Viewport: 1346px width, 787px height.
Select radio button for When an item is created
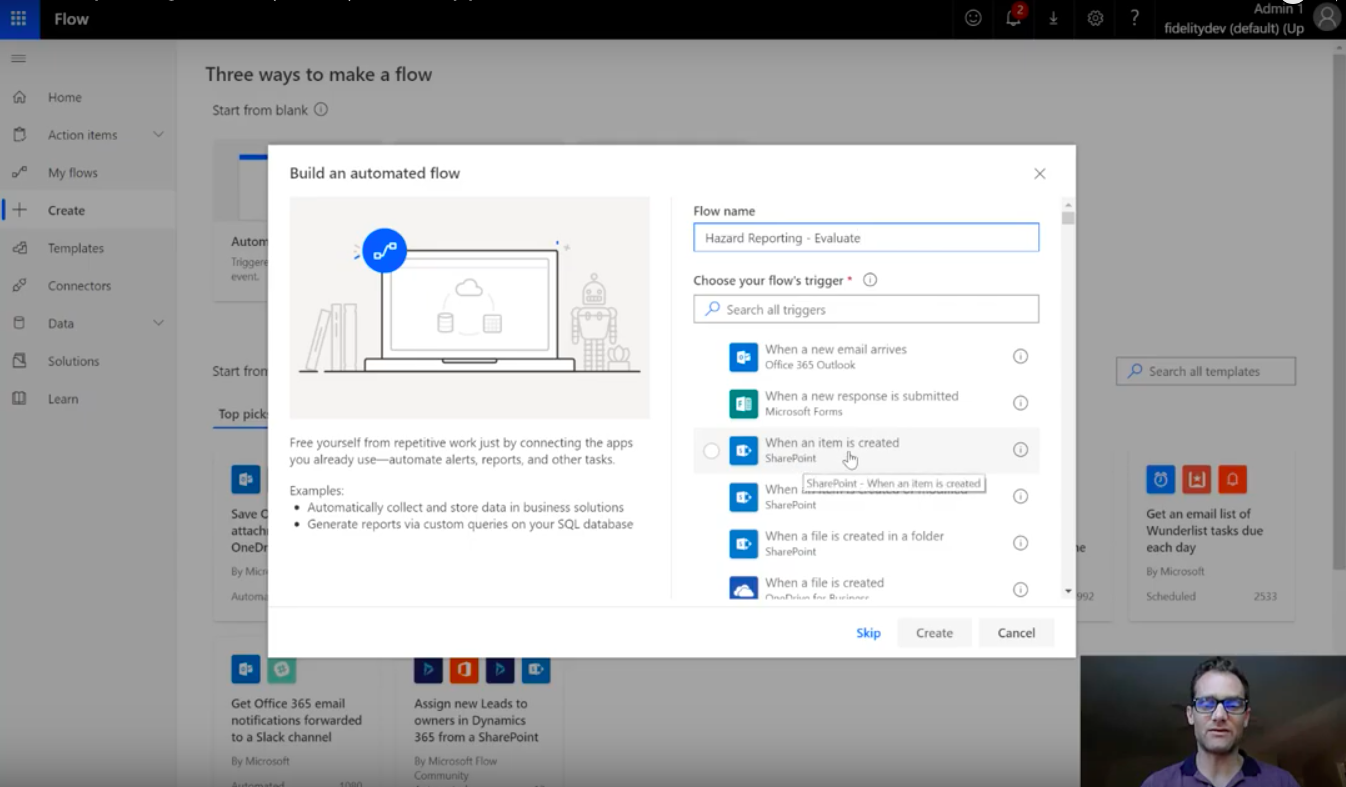tap(711, 451)
